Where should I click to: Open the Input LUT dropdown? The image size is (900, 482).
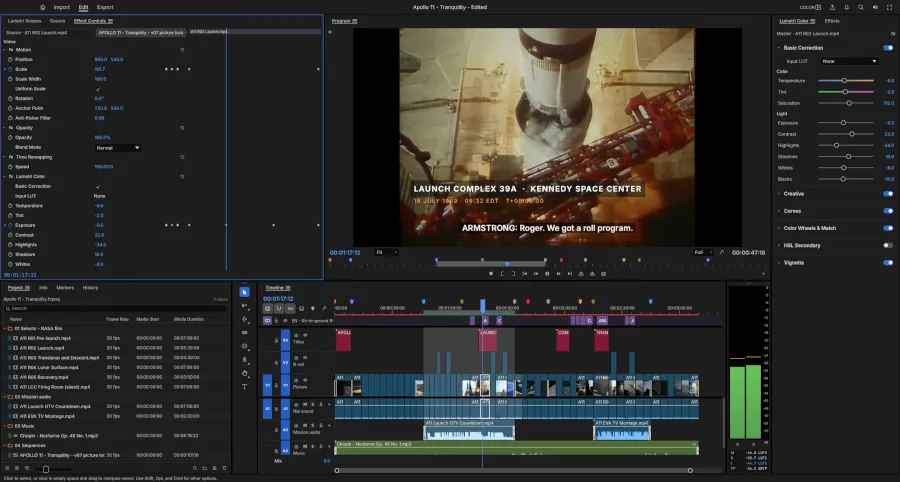tap(849, 61)
